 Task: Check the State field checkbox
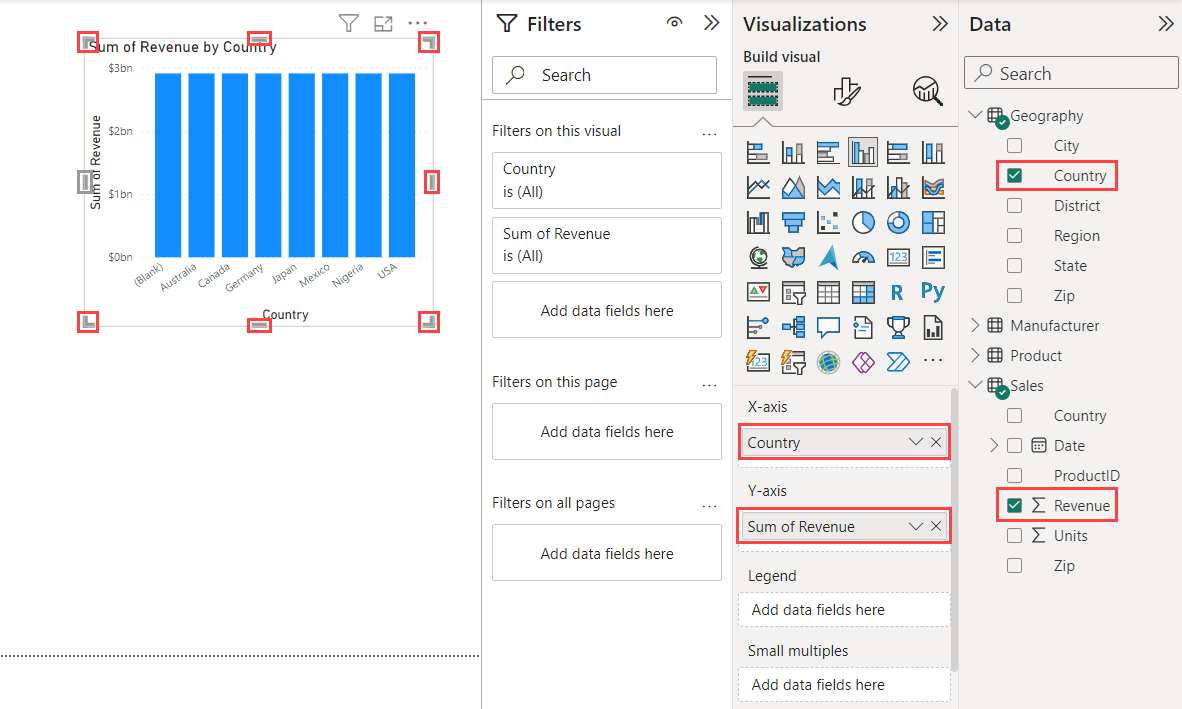point(1015,266)
